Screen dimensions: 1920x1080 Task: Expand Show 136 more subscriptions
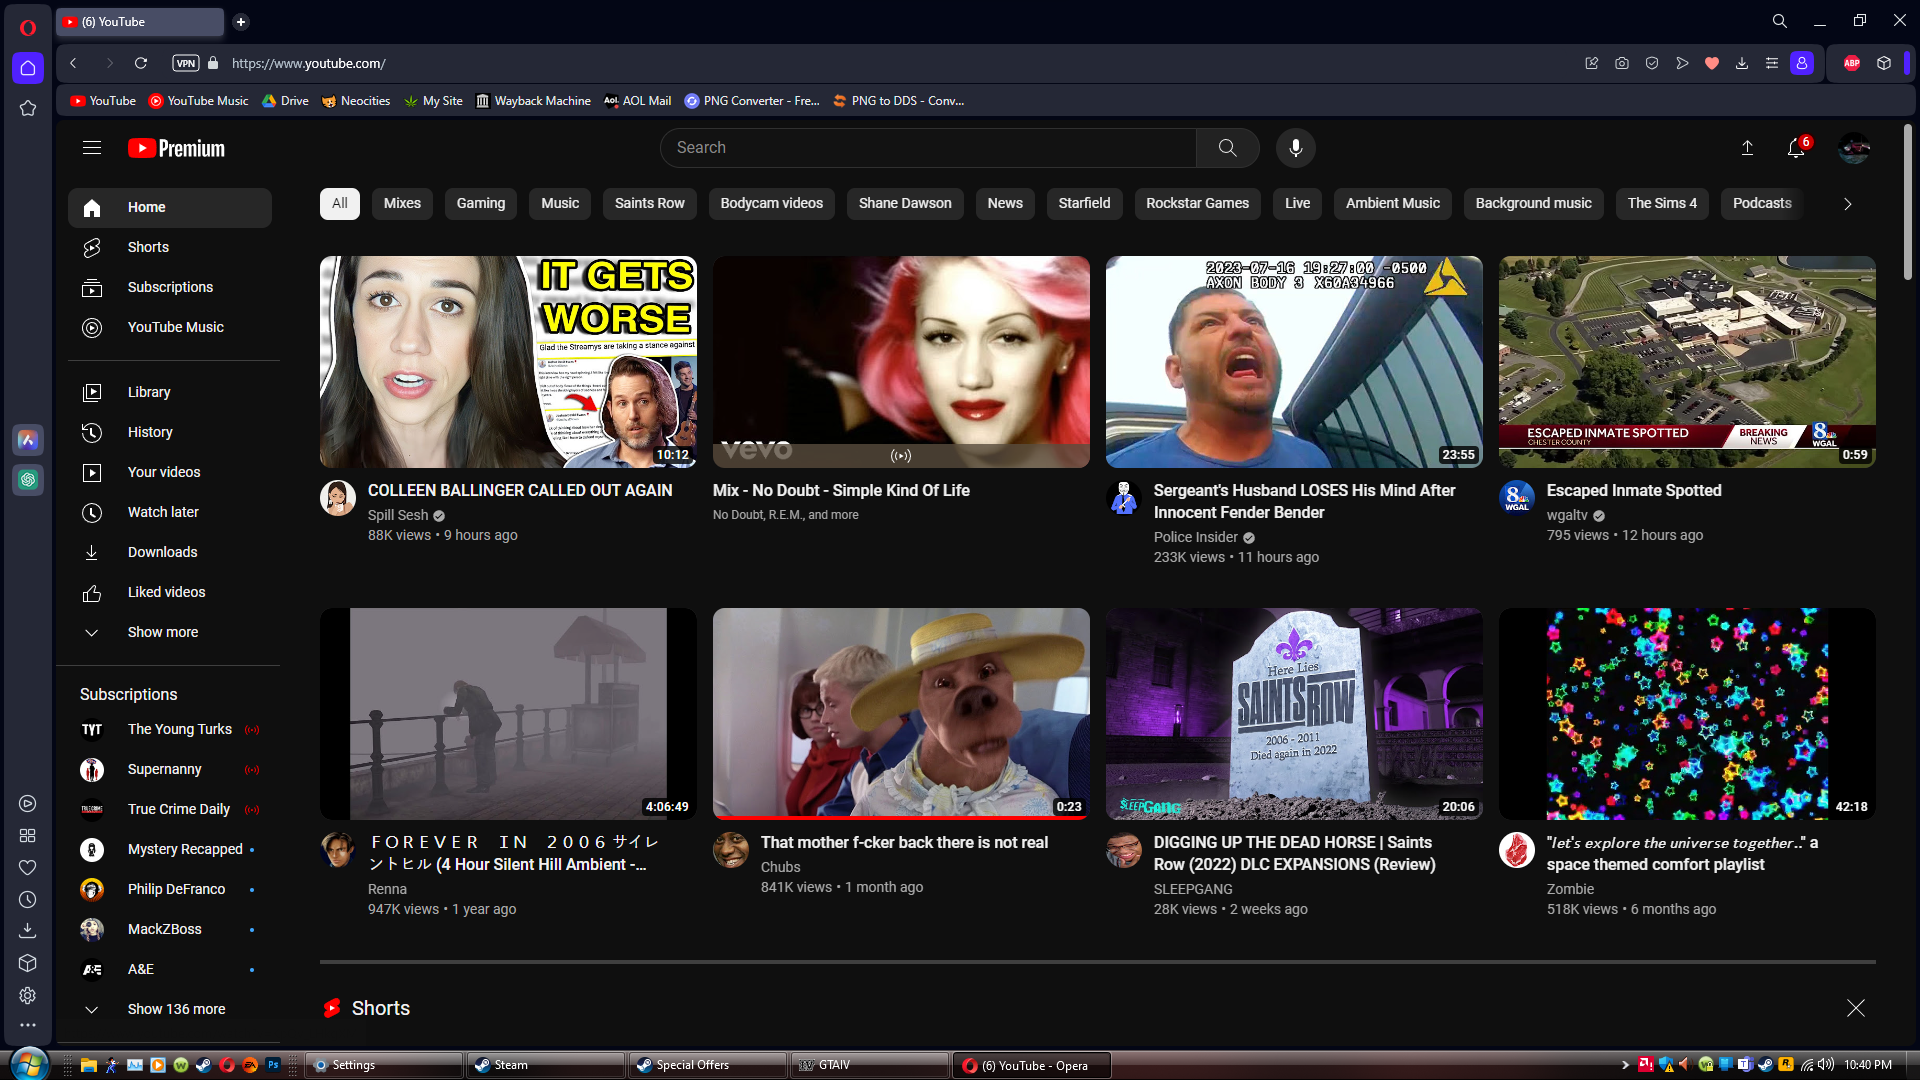tap(176, 1009)
